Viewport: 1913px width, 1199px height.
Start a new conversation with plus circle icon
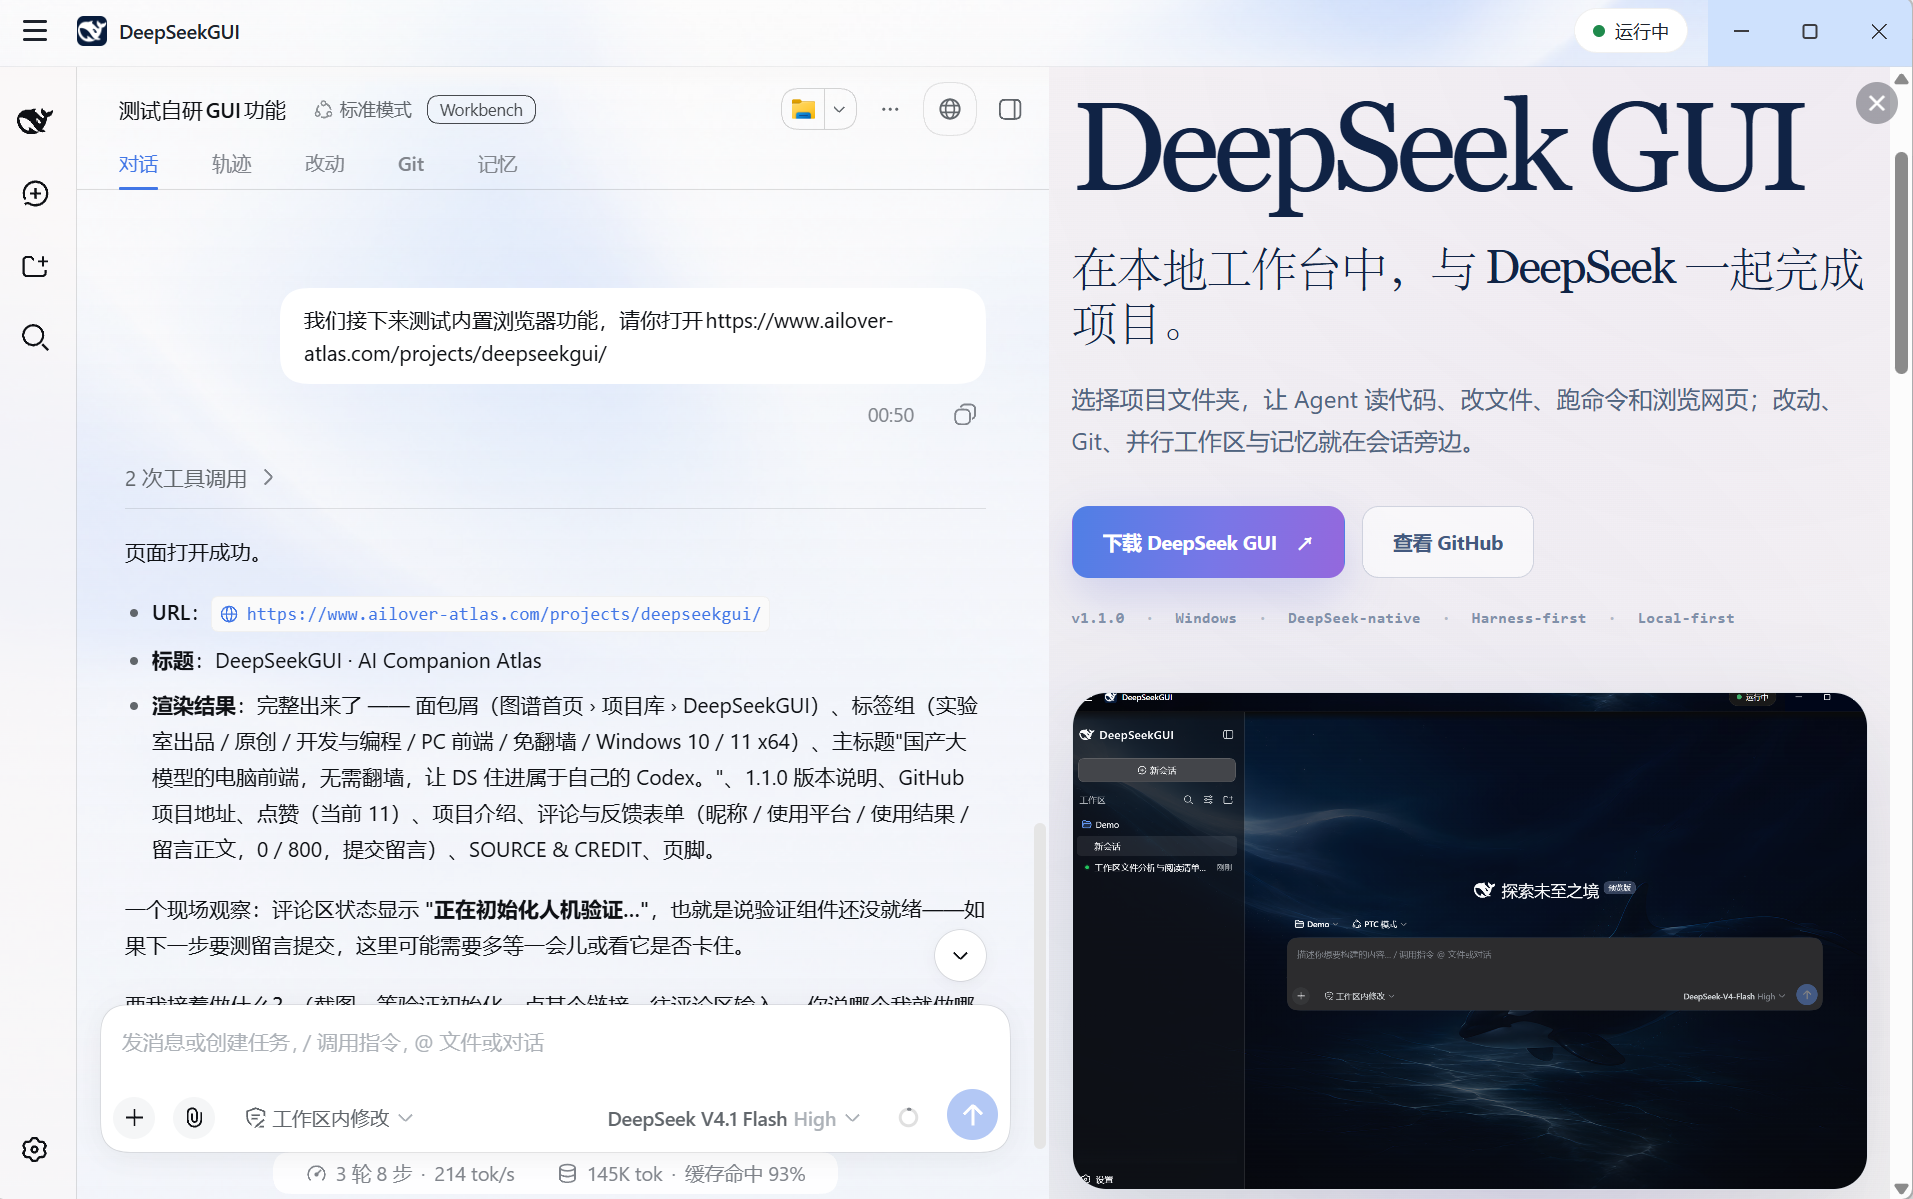pos(35,194)
